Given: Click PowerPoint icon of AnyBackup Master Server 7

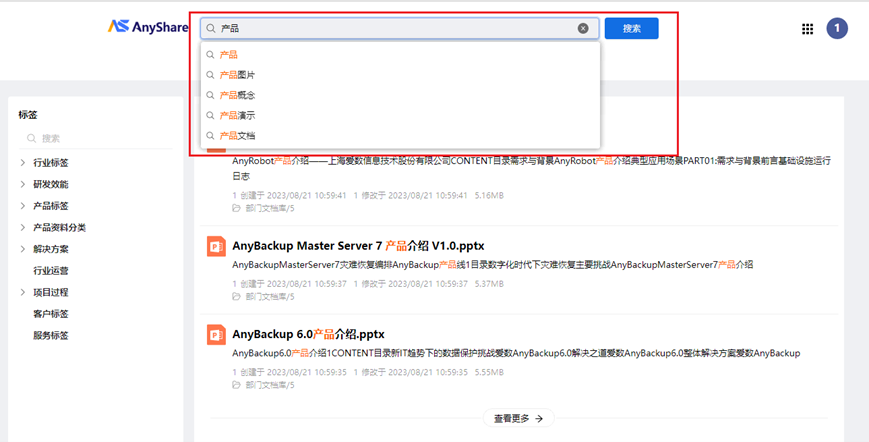Looking at the screenshot, I should pos(216,246).
